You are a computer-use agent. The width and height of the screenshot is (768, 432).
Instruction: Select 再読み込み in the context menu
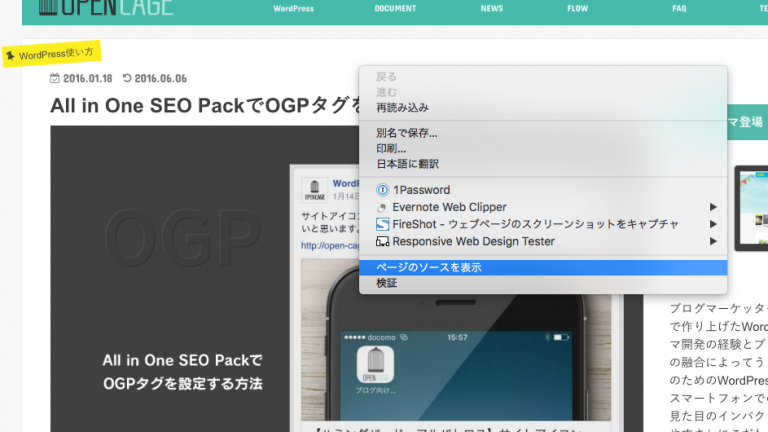pyautogui.click(x=543, y=108)
